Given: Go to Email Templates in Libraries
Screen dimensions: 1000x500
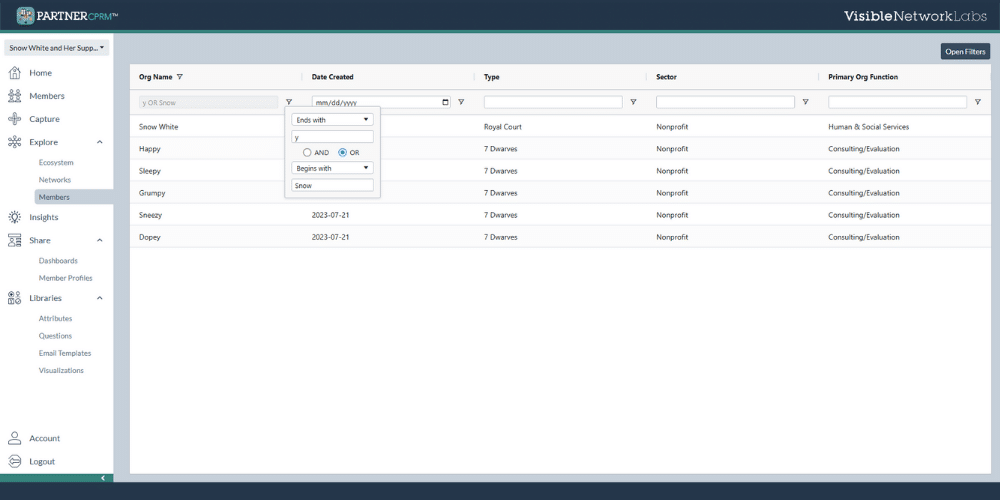Looking at the screenshot, I should pyautogui.click(x=65, y=353).
